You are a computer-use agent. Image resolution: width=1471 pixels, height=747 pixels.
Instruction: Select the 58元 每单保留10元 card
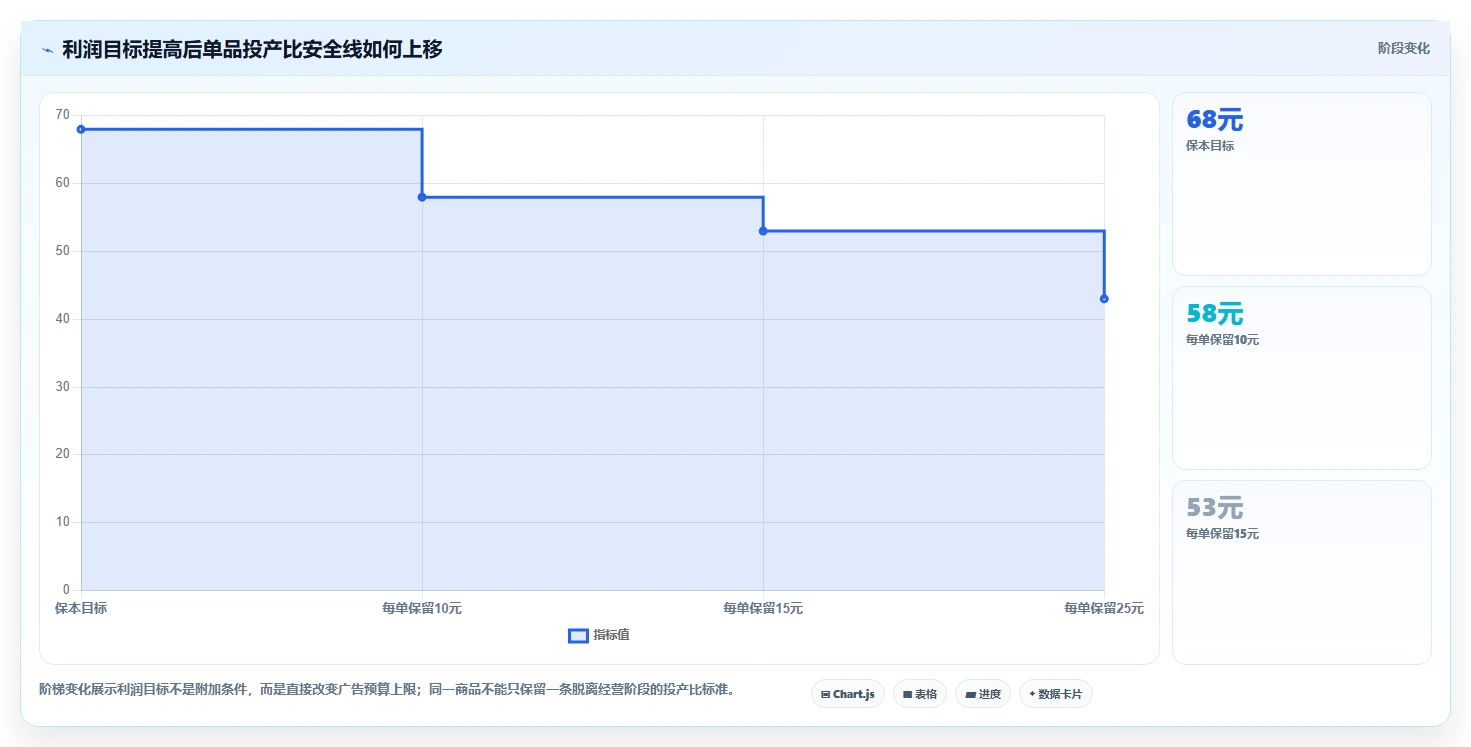[1302, 378]
